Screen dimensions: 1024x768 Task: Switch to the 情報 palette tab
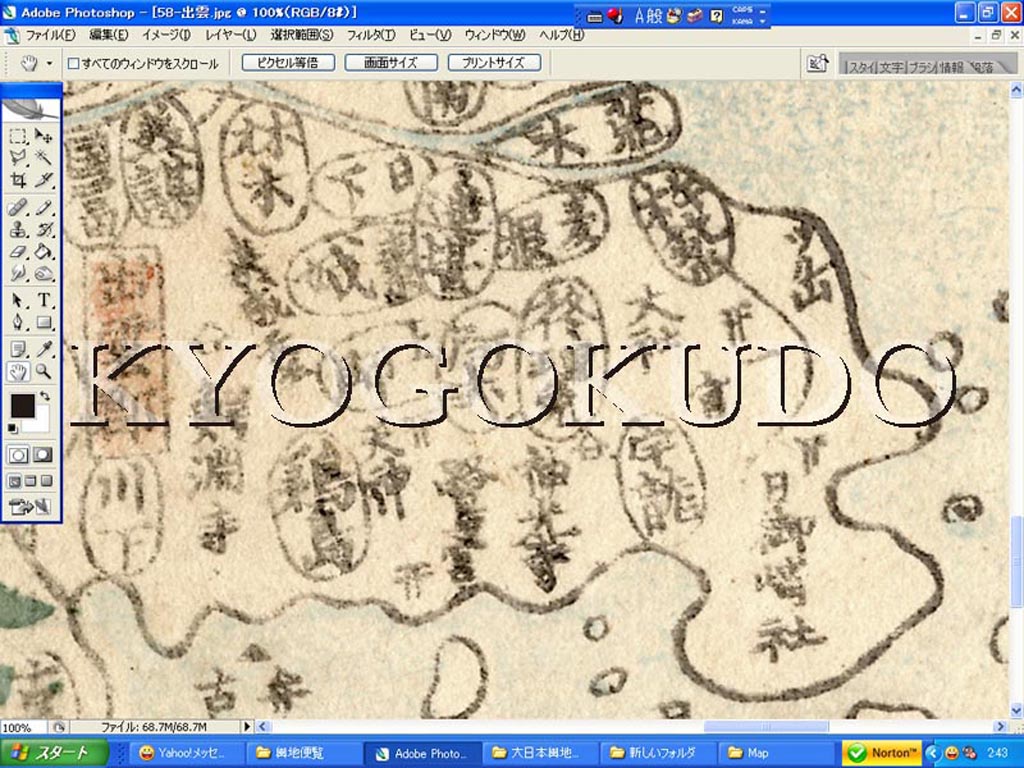pos(952,67)
